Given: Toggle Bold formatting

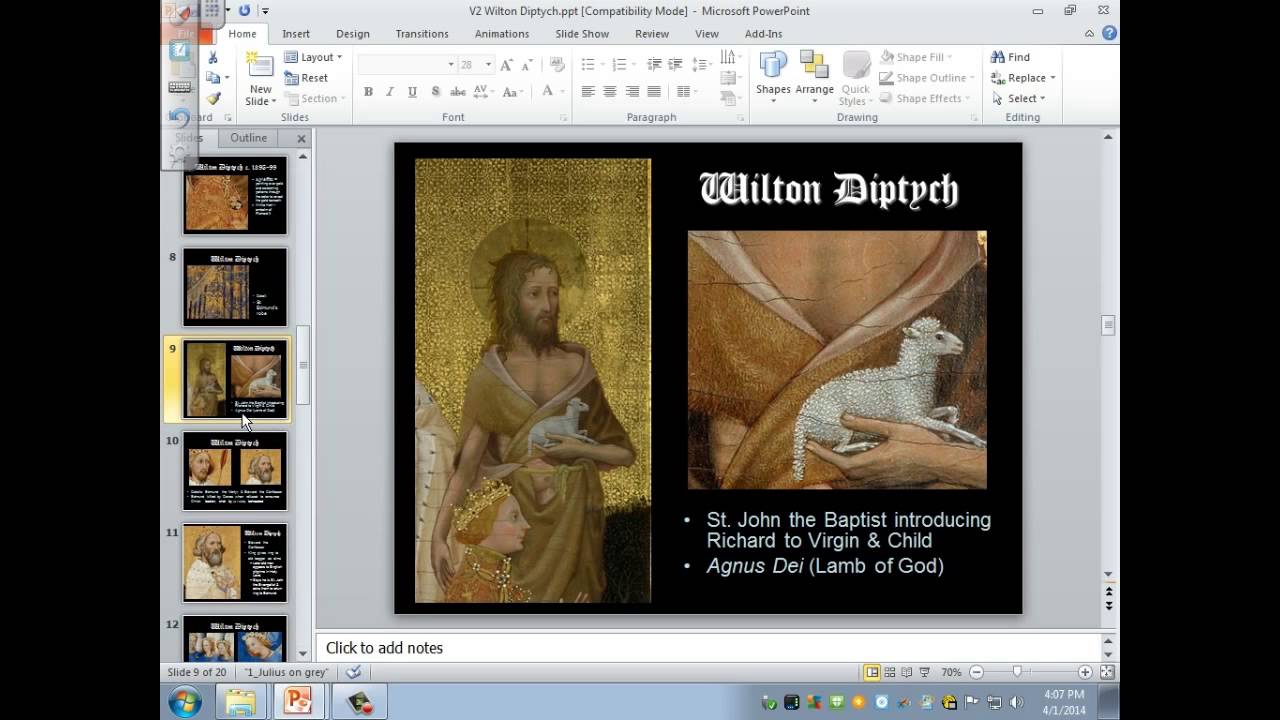Looking at the screenshot, I should coord(368,91).
